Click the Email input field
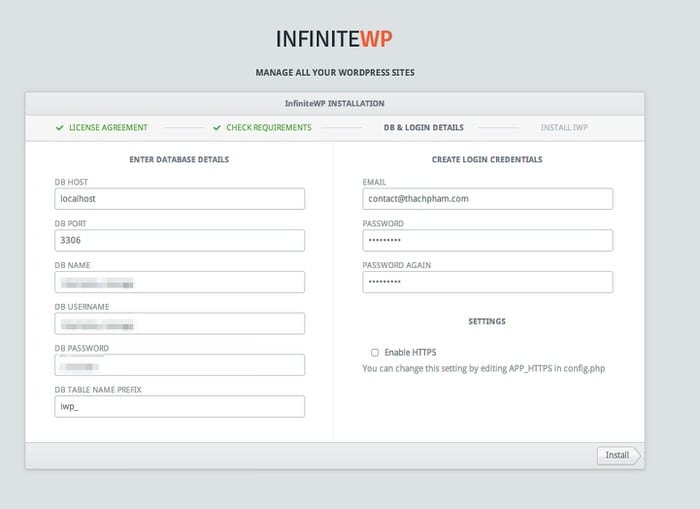Screen dimensions: 700x509 point(488,199)
